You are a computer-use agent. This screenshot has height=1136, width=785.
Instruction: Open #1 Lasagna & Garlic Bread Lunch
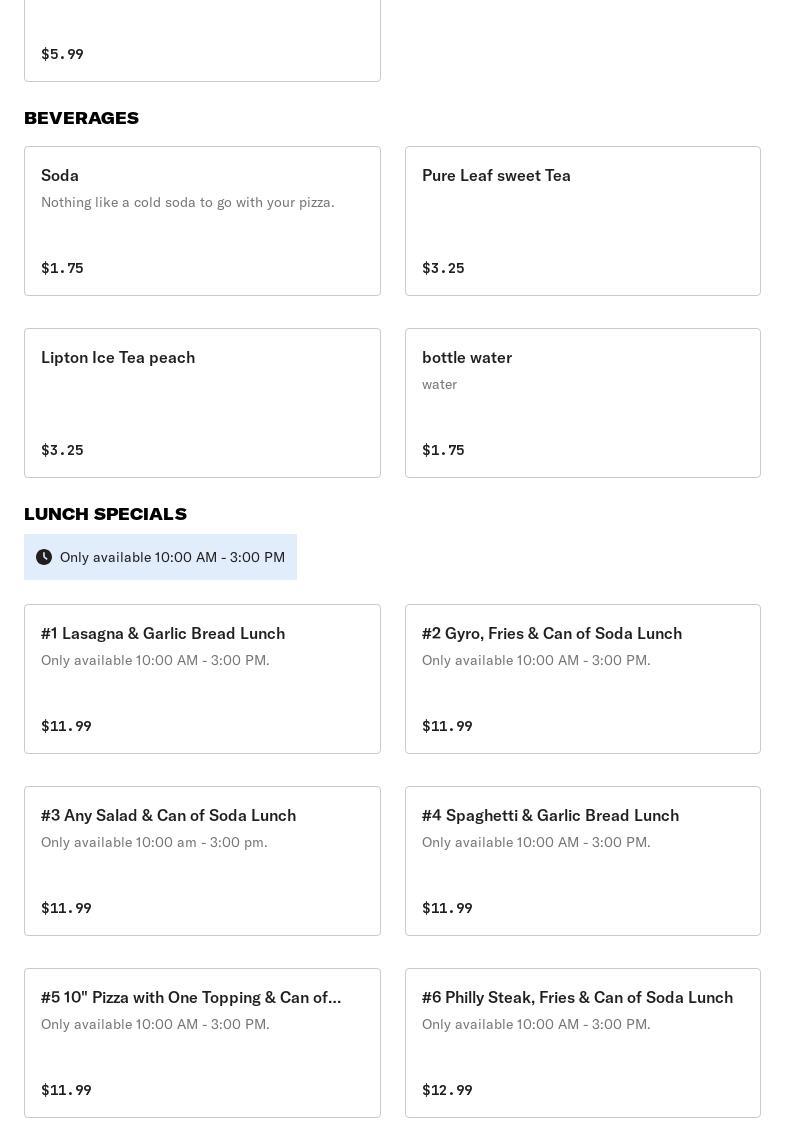202,679
